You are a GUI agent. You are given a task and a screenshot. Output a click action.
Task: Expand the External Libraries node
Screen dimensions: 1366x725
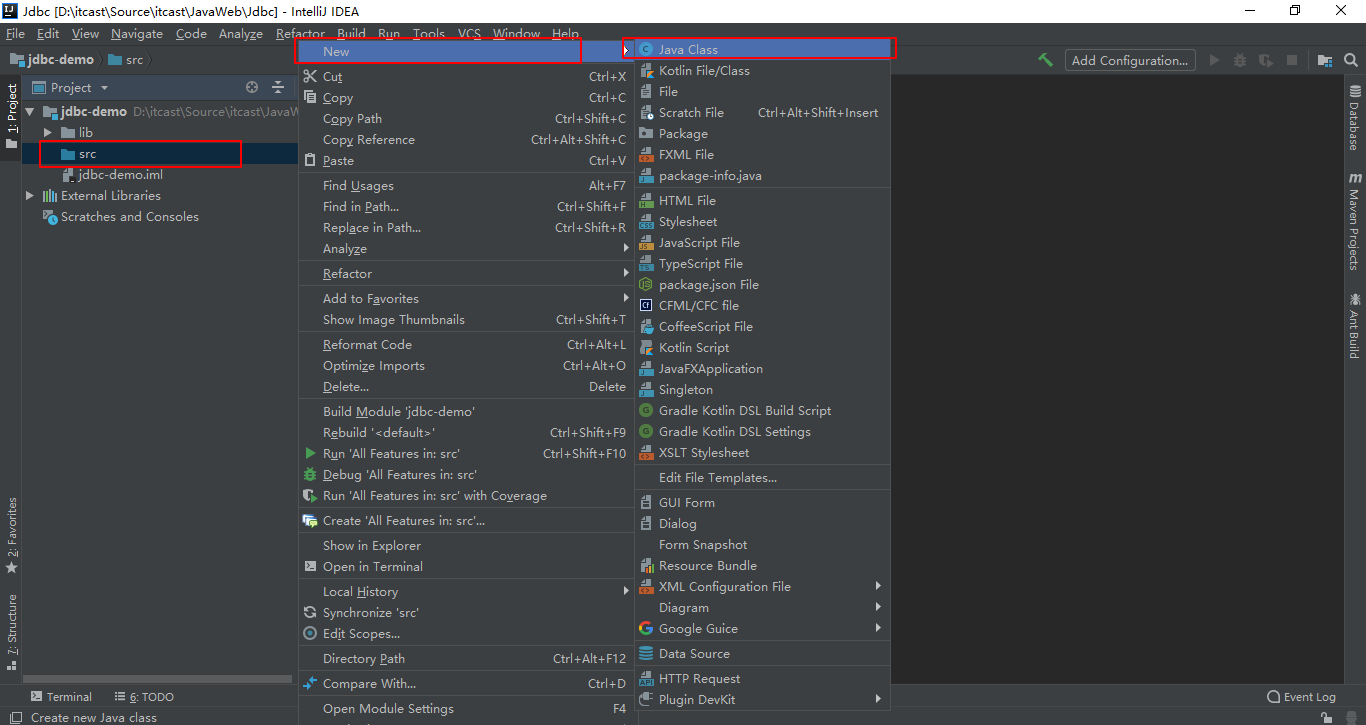[x=30, y=196]
